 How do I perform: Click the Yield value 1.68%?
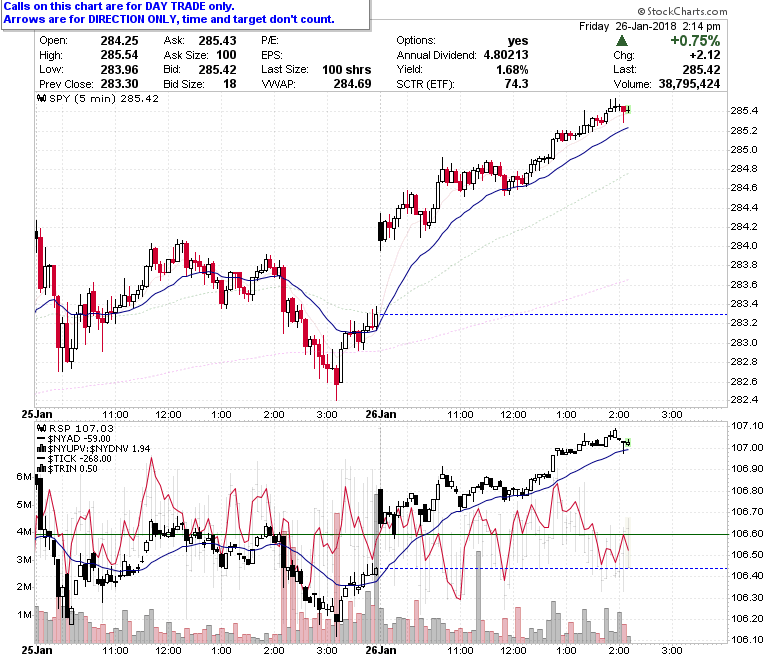[x=512, y=70]
